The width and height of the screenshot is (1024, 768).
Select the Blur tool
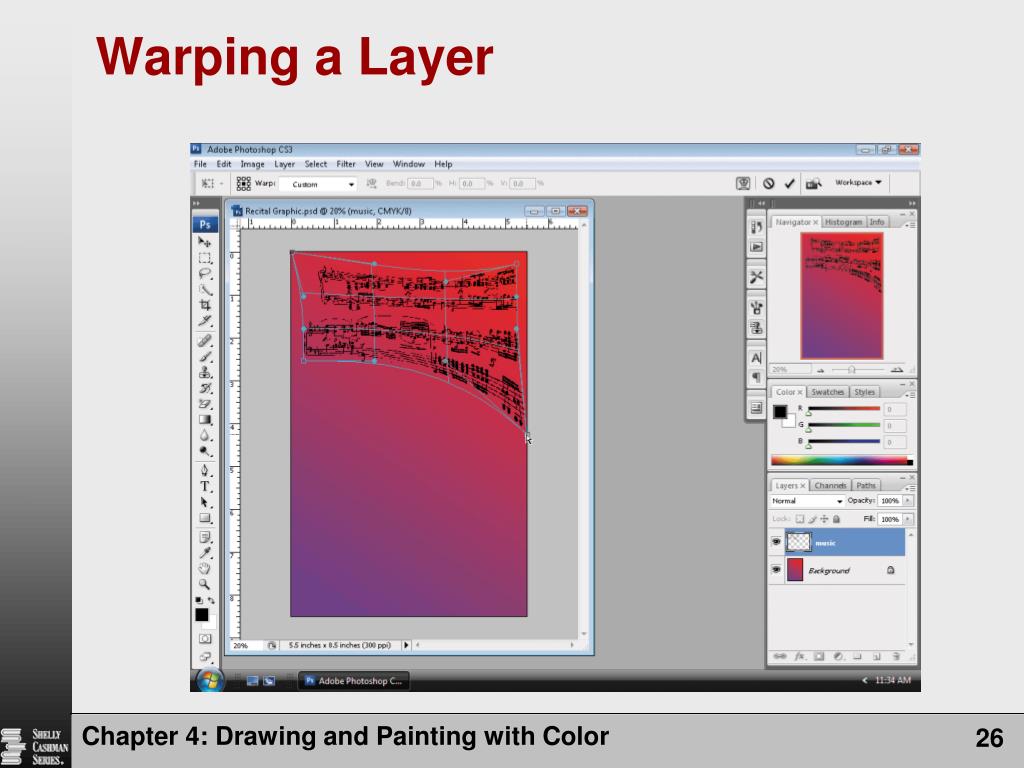[204, 436]
